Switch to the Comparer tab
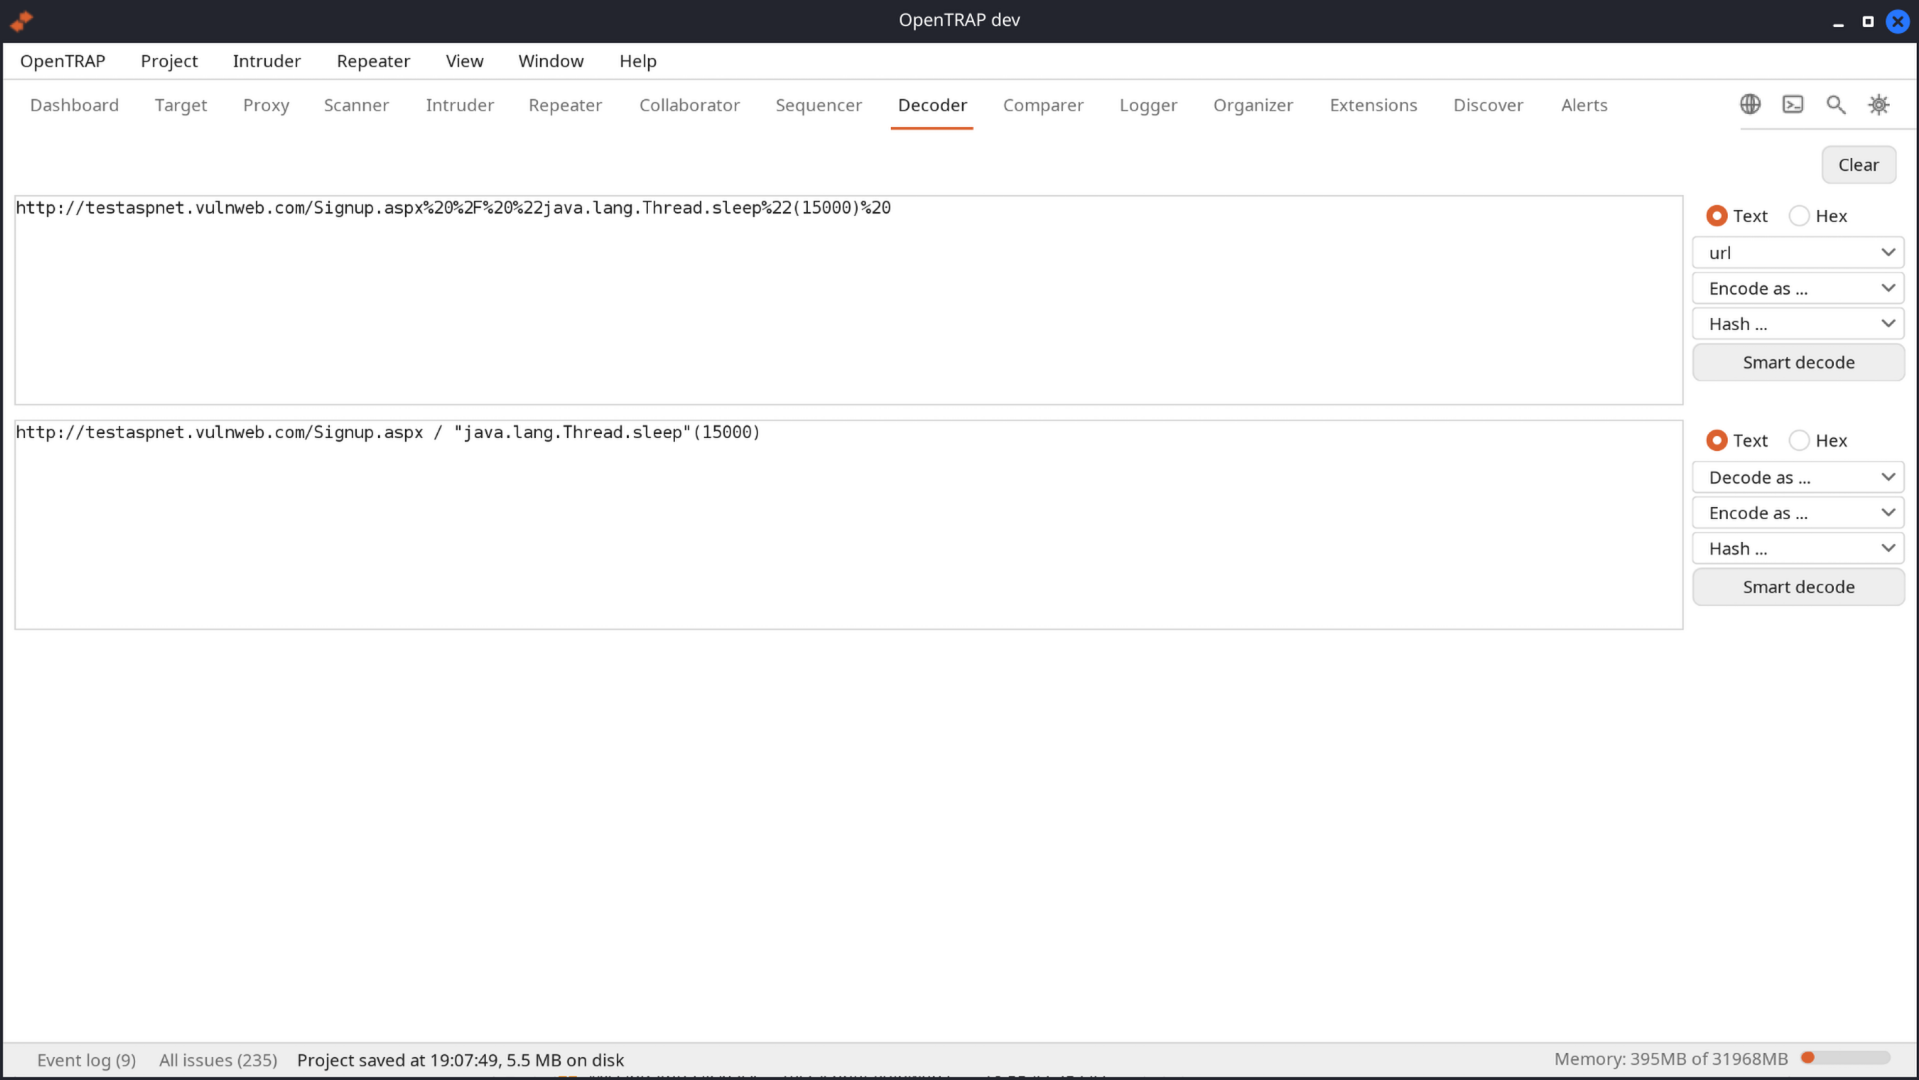The image size is (1919, 1080). click(1043, 105)
